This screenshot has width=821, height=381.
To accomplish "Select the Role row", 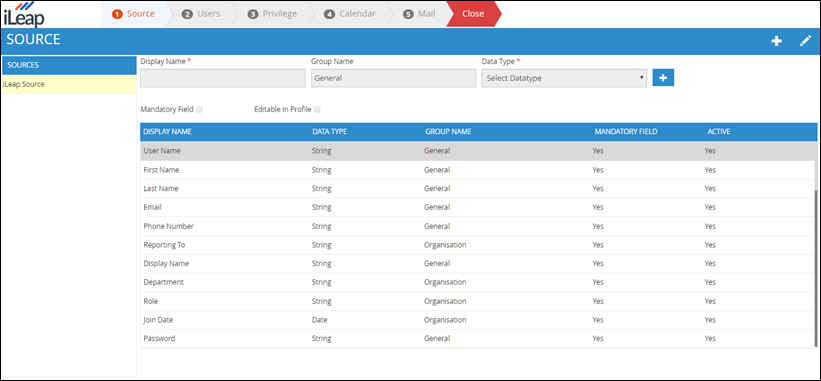I will 479,301.
